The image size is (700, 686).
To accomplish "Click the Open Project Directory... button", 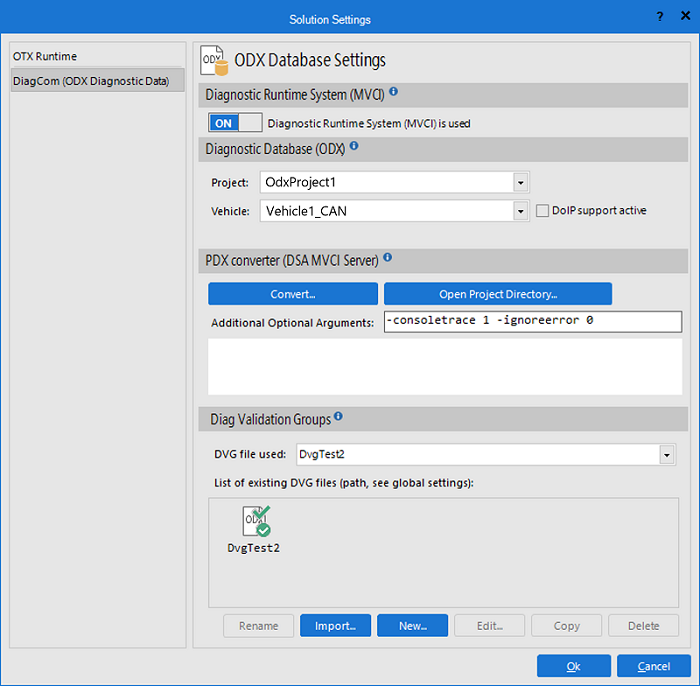I will tap(497, 294).
